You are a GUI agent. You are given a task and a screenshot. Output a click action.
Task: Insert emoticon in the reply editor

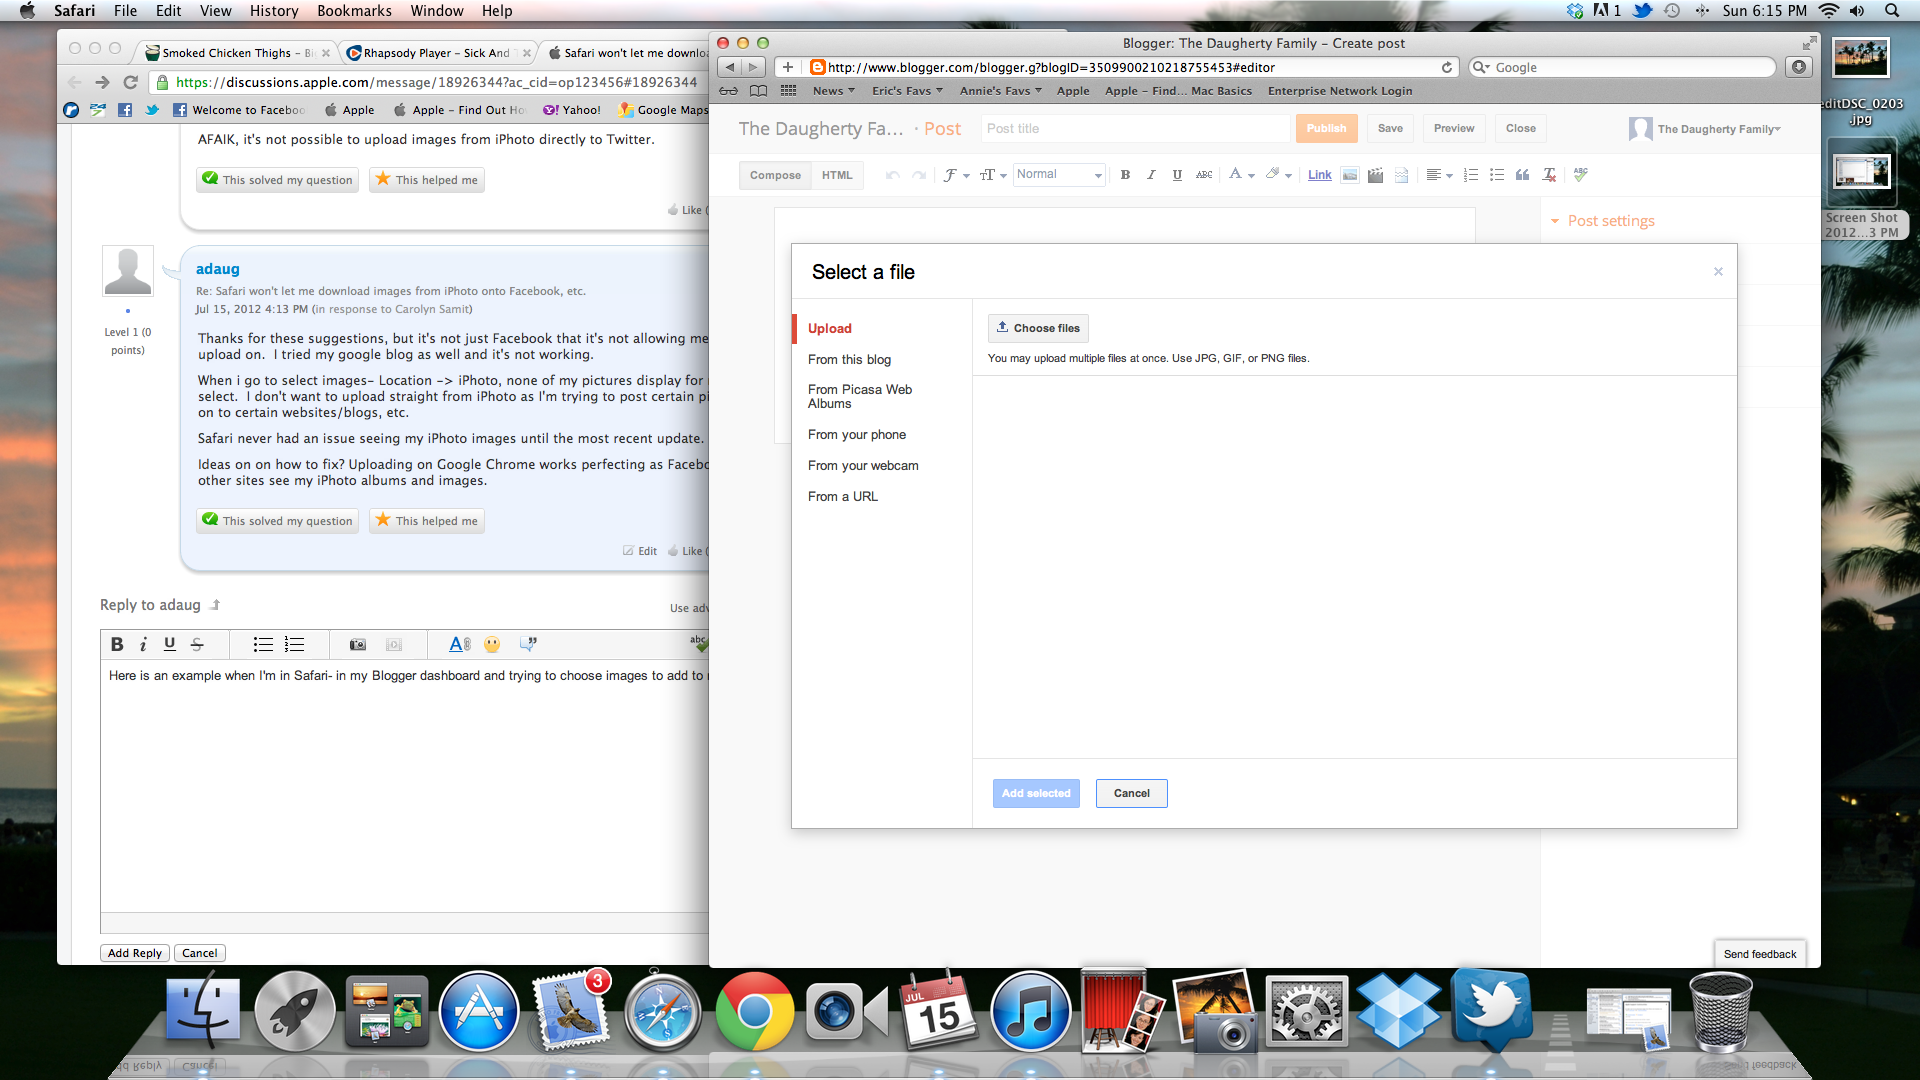tap(491, 645)
